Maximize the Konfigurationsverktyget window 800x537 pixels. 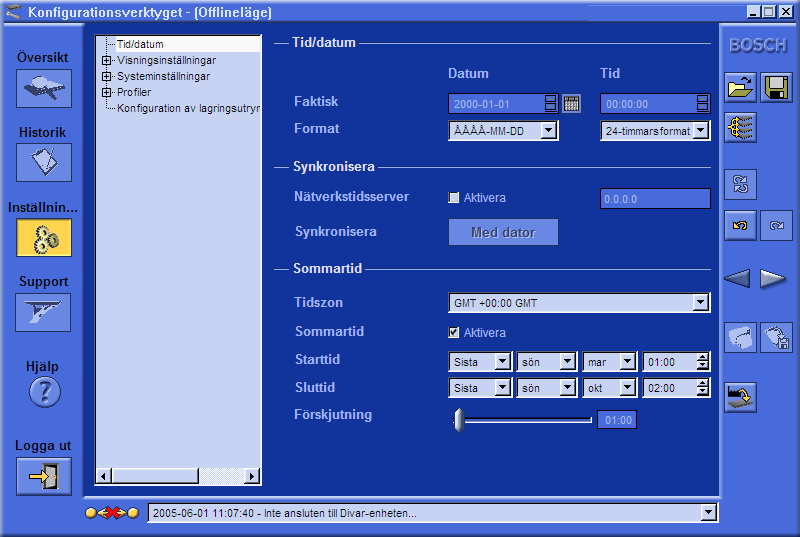pyautogui.click(x=769, y=11)
